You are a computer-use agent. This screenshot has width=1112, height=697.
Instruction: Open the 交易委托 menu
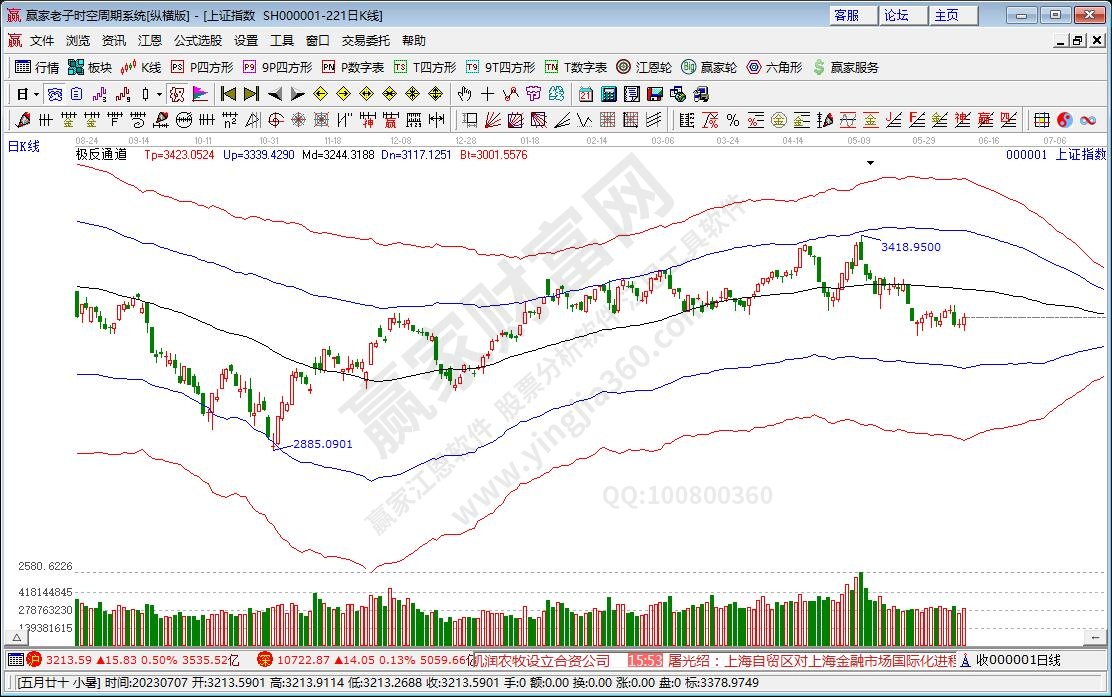click(x=366, y=41)
